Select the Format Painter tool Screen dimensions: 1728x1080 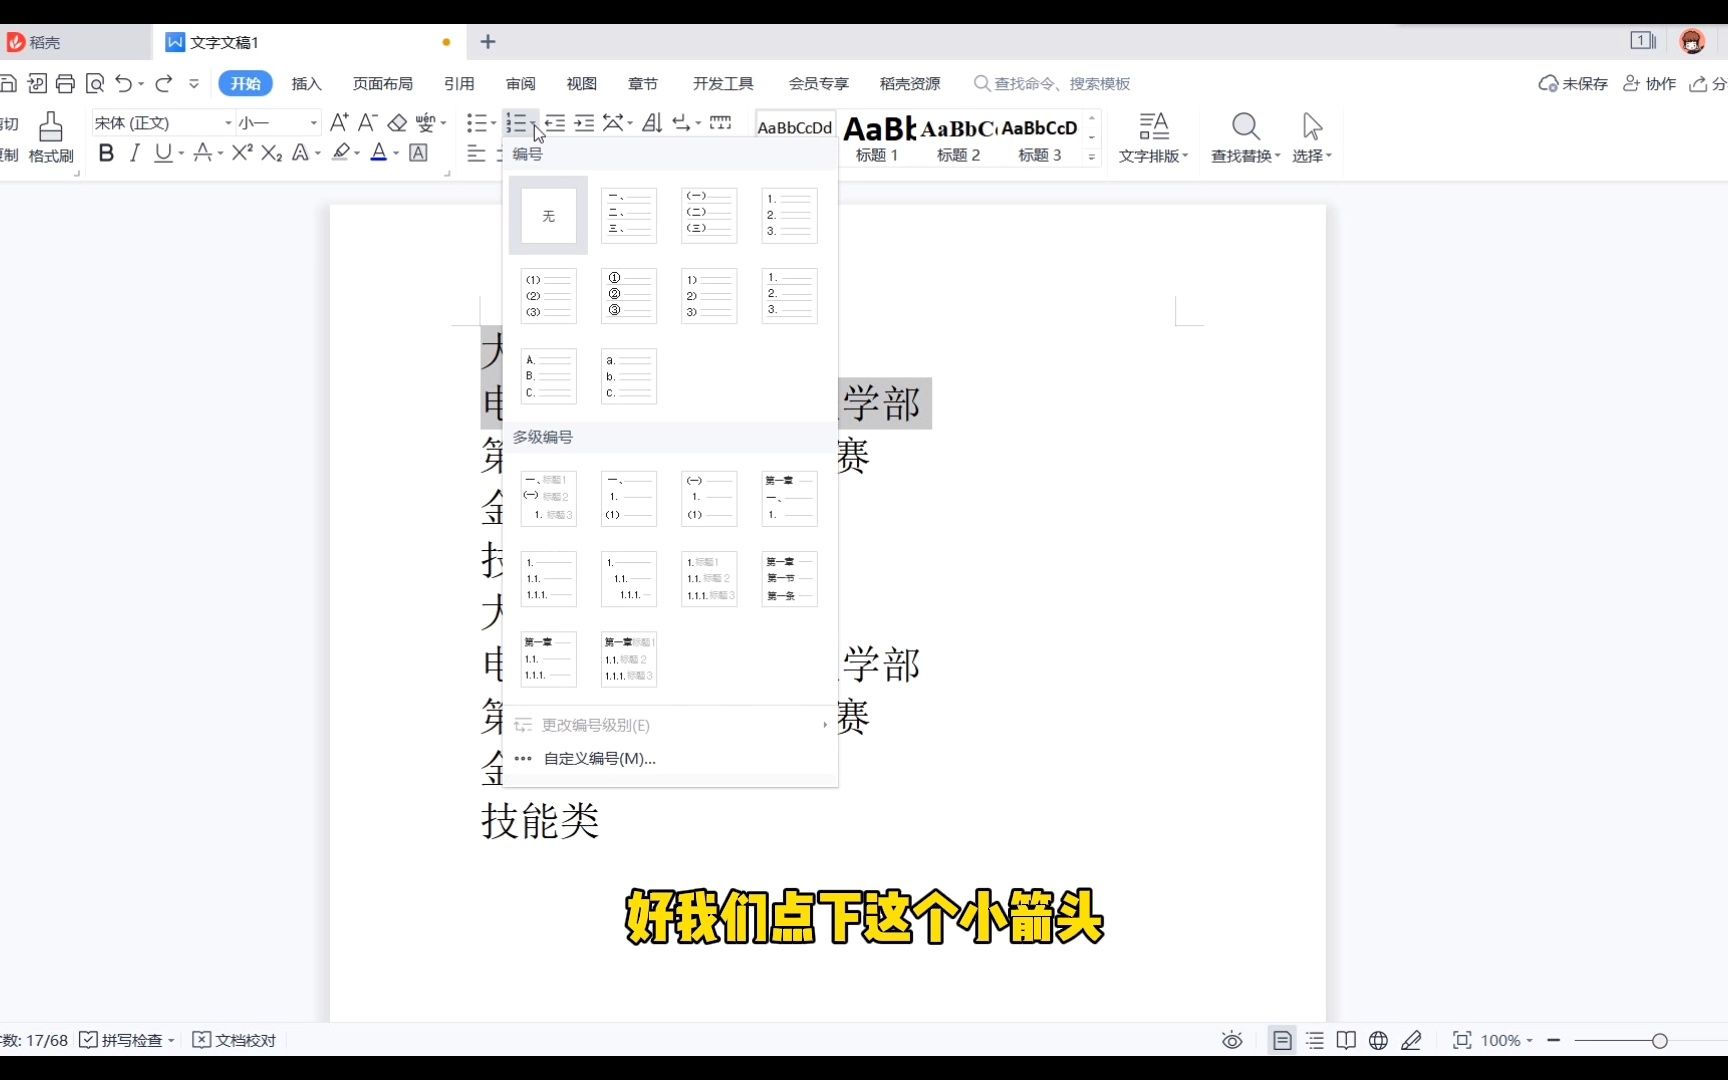(49, 131)
